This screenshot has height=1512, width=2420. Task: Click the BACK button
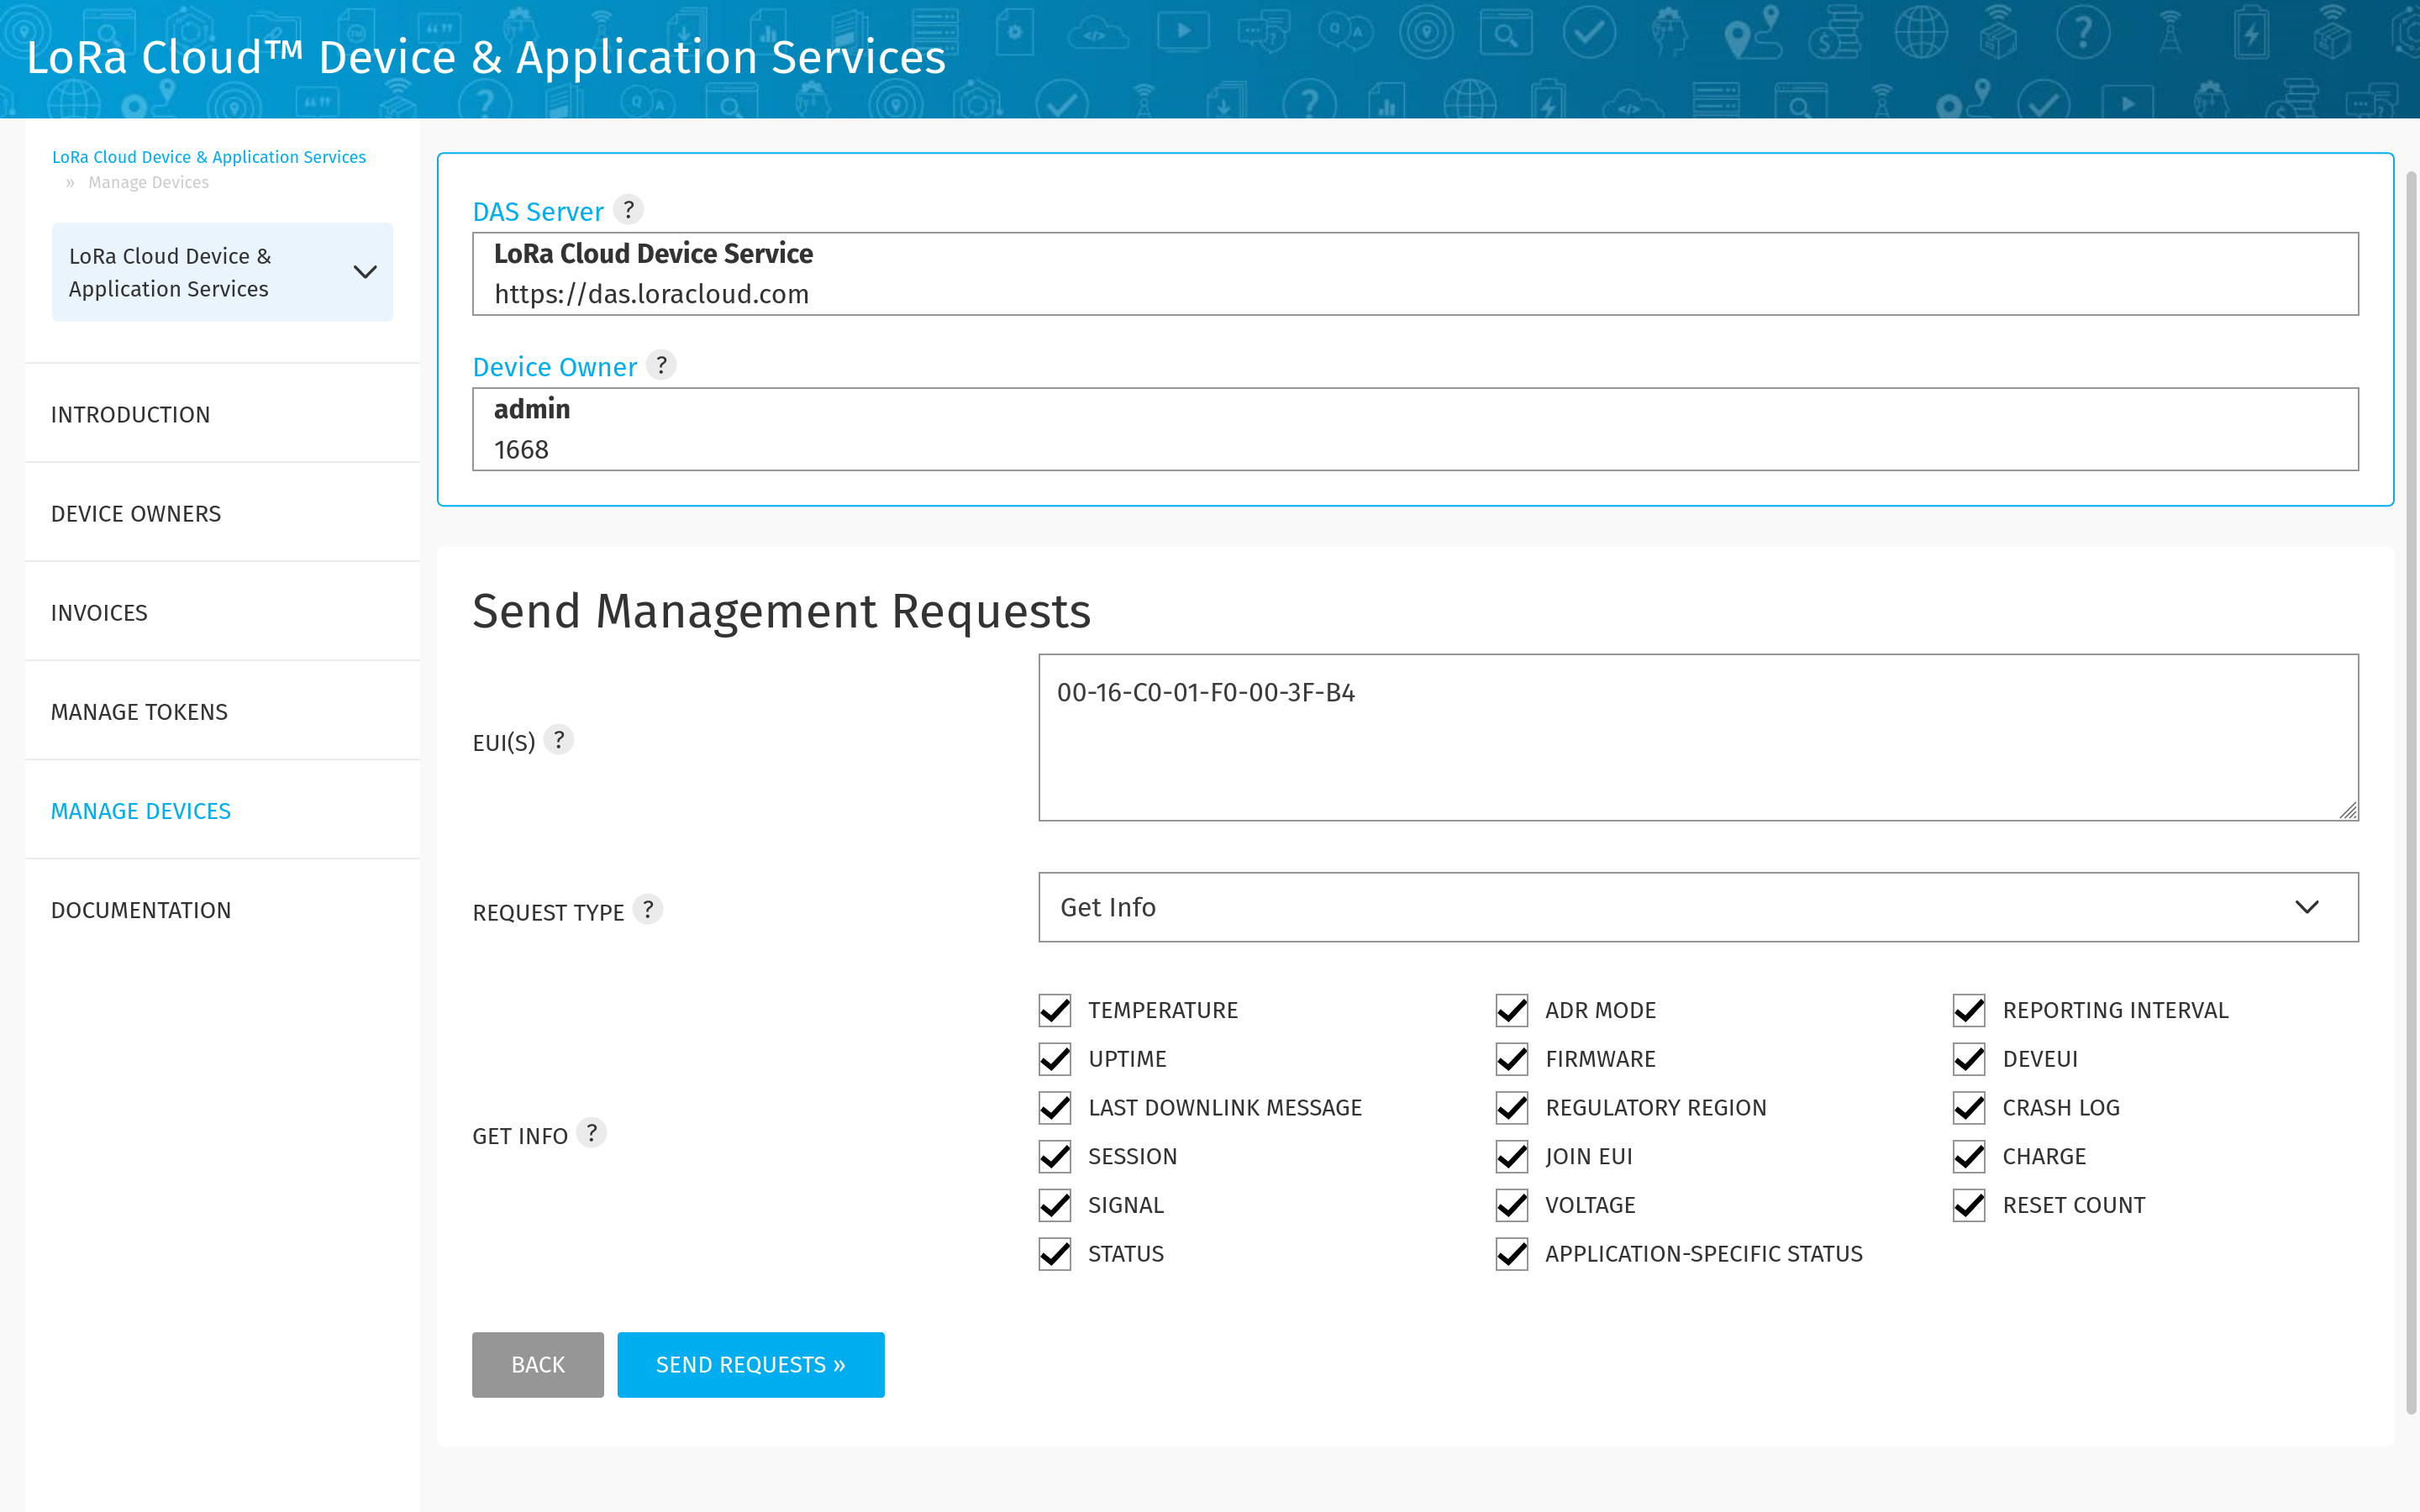[538, 1364]
